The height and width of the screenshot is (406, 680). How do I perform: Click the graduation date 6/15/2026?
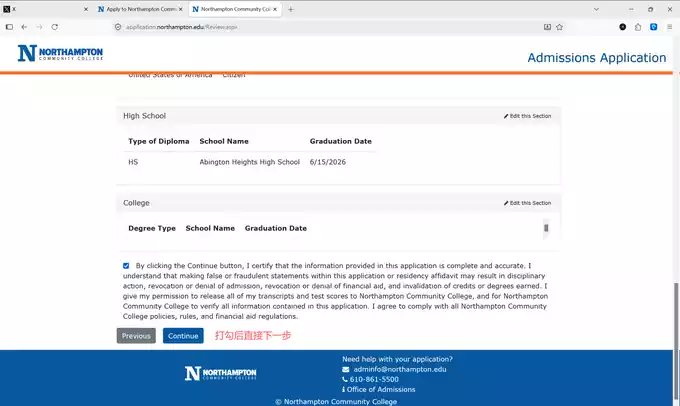tap(327, 162)
